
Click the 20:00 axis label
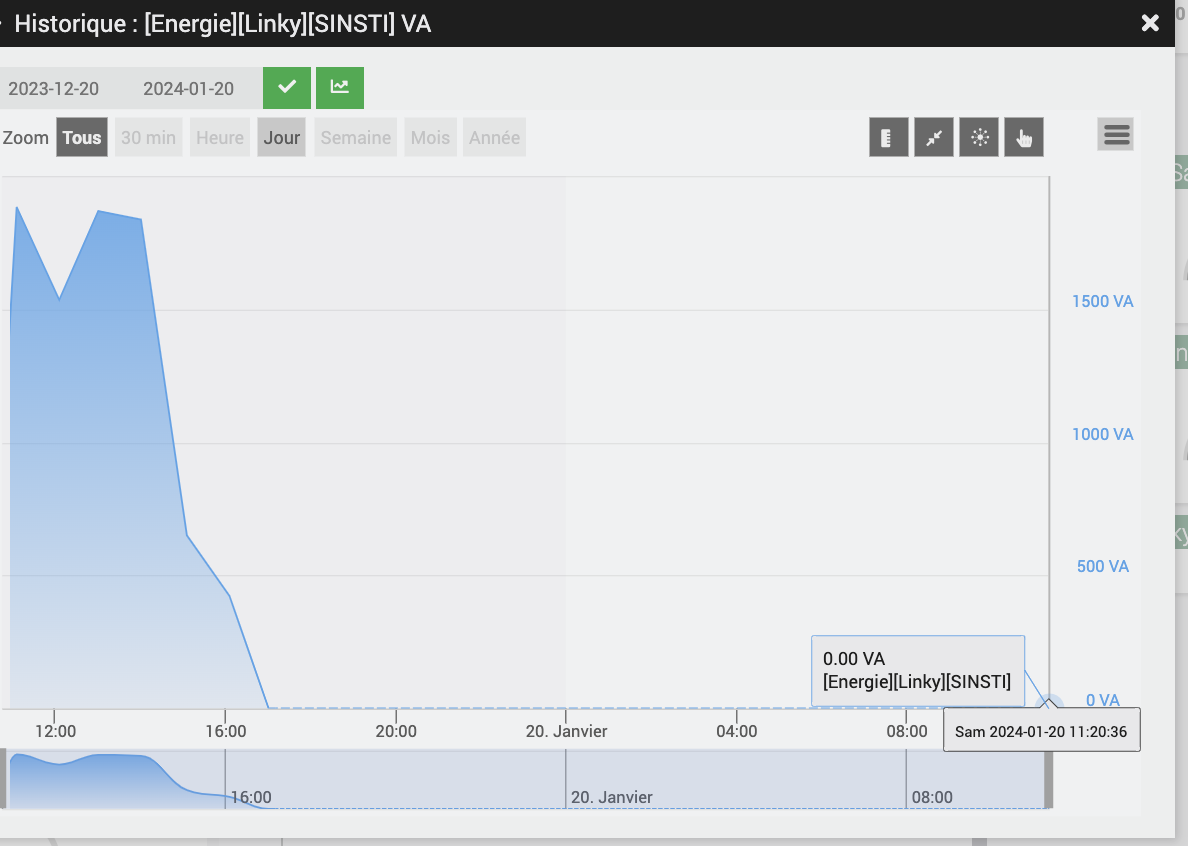[396, 731]
